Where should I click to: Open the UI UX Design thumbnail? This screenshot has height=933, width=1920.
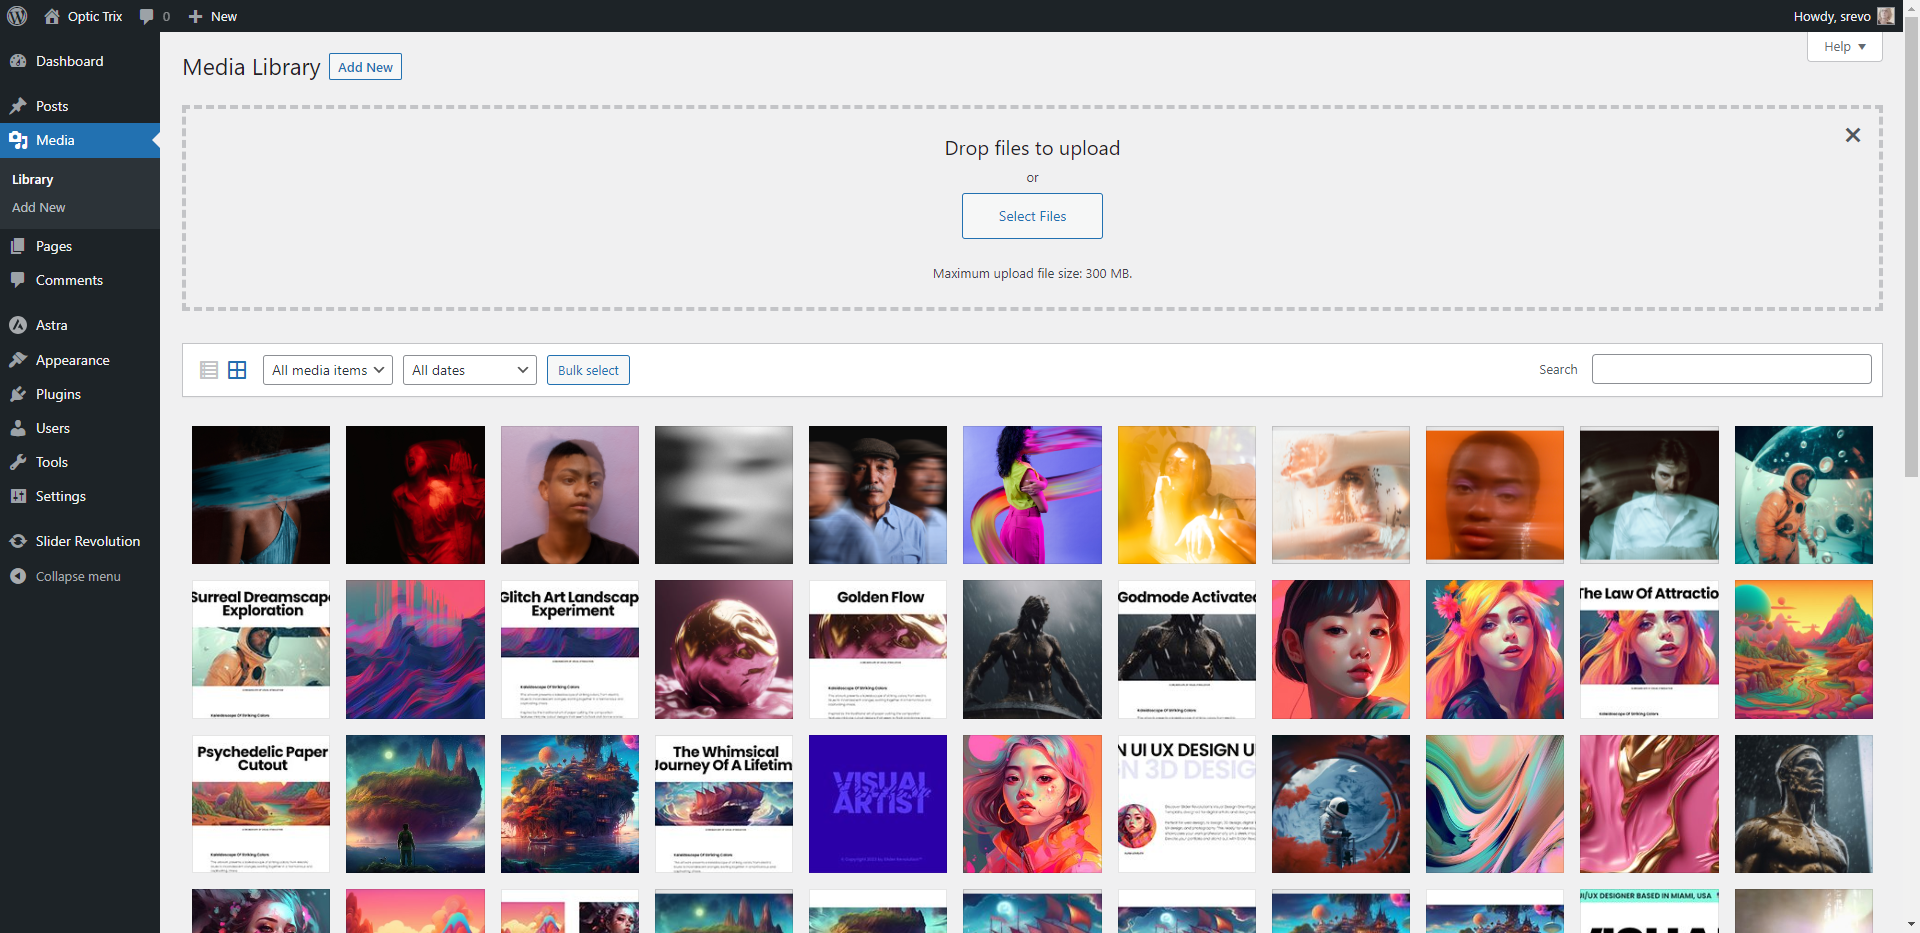pyautogui.click(x=1187, y=804)
